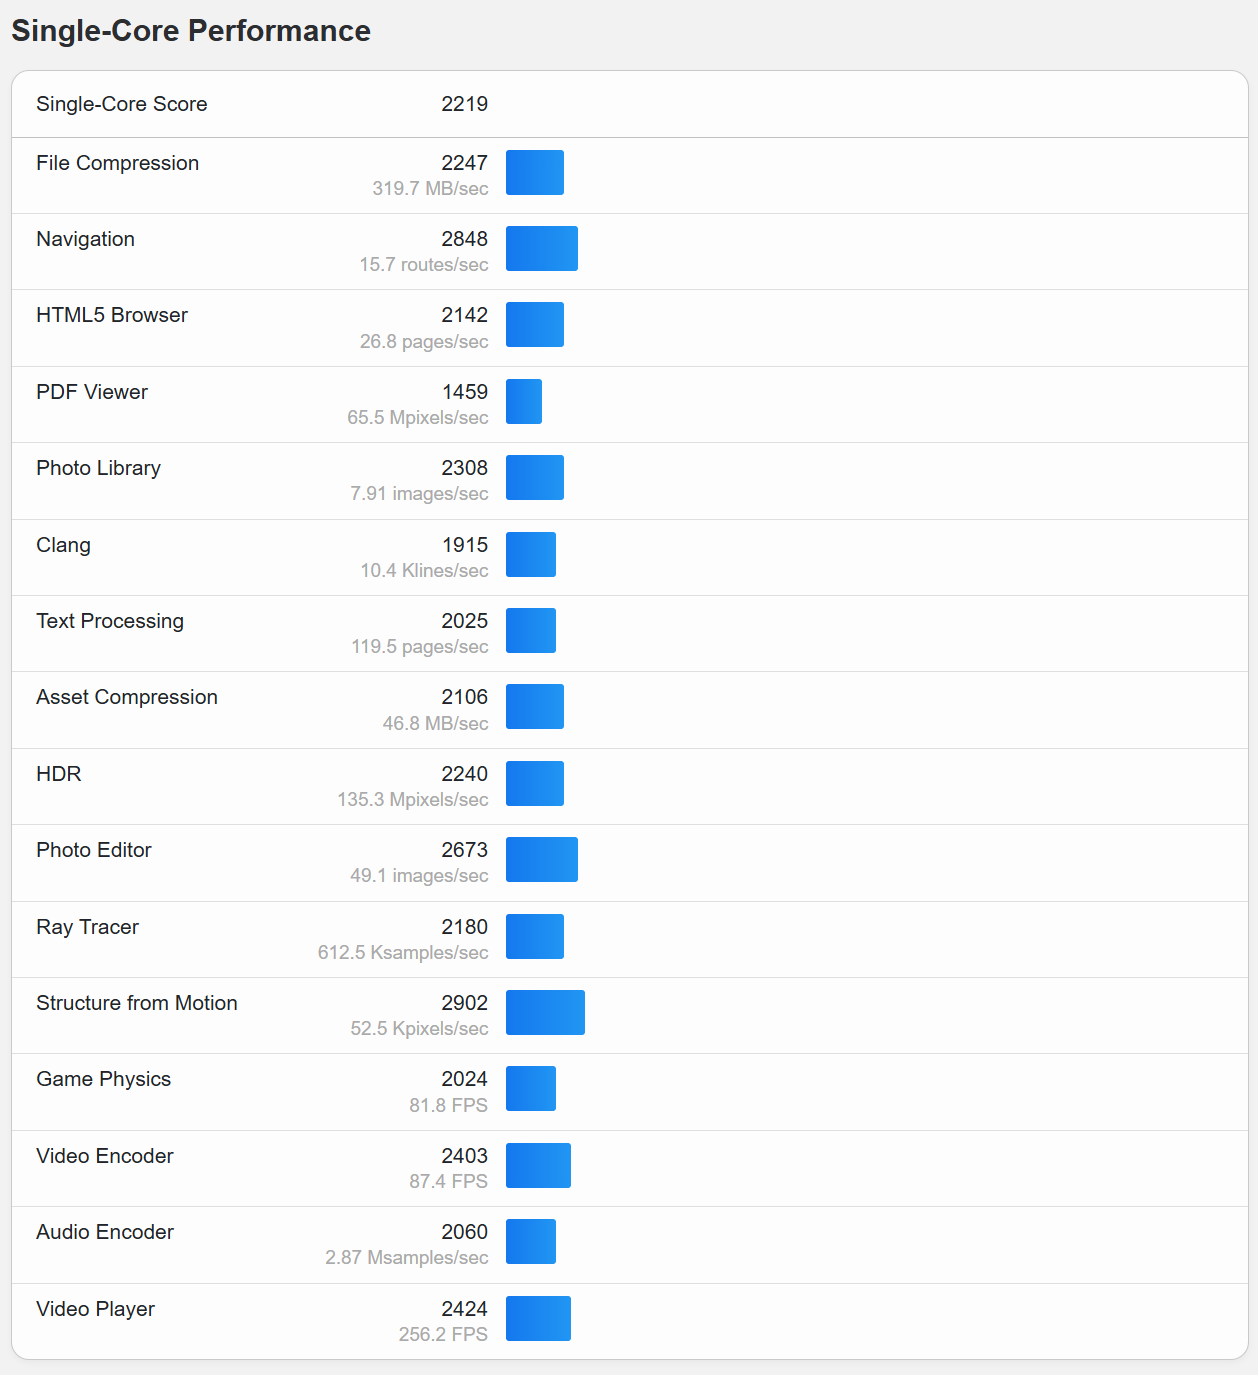
Task: Click the PDF Viewer score bar
Action: pos(524,401)
